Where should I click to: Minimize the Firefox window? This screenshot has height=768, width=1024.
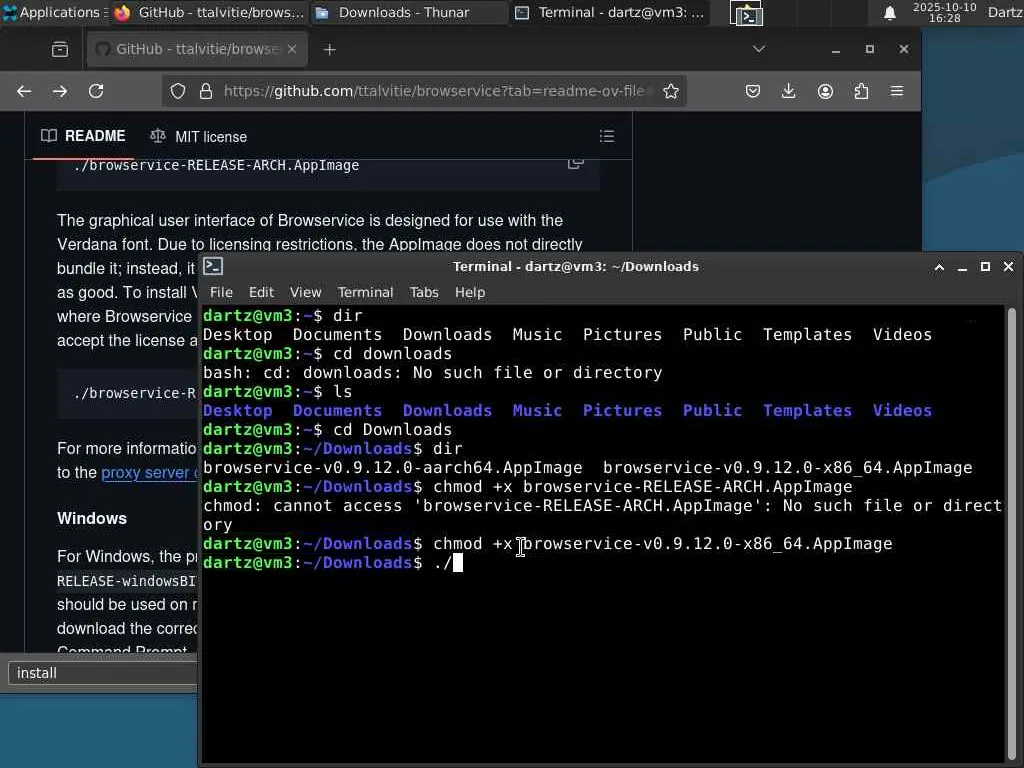click(x=836, y=50)
